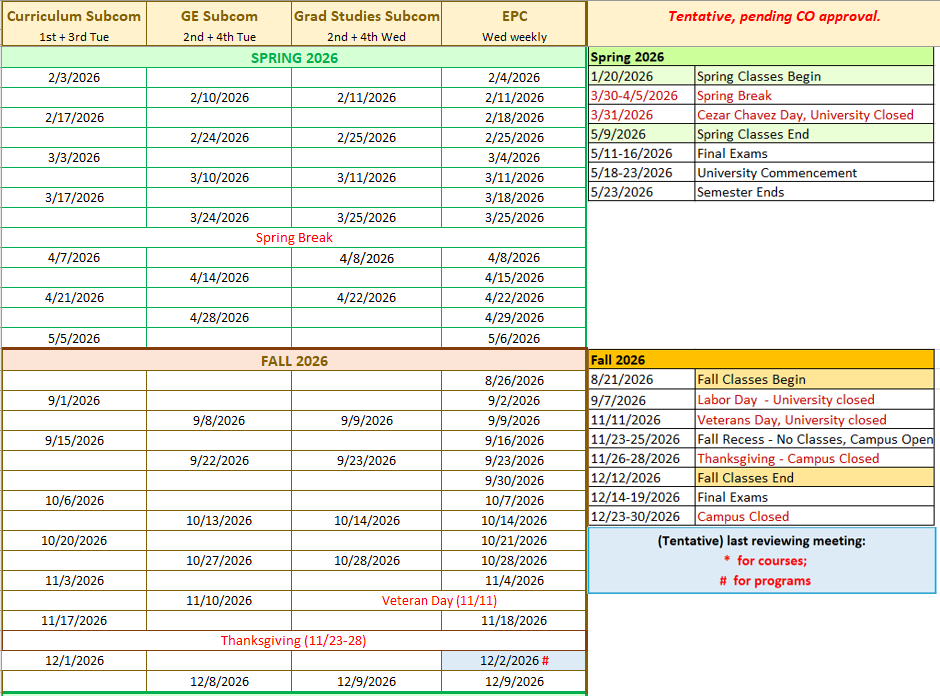The image size is (940, 696).
Task: Select the 12/23-30/2026 Campus Closed date cell
Action: point(641,517)
